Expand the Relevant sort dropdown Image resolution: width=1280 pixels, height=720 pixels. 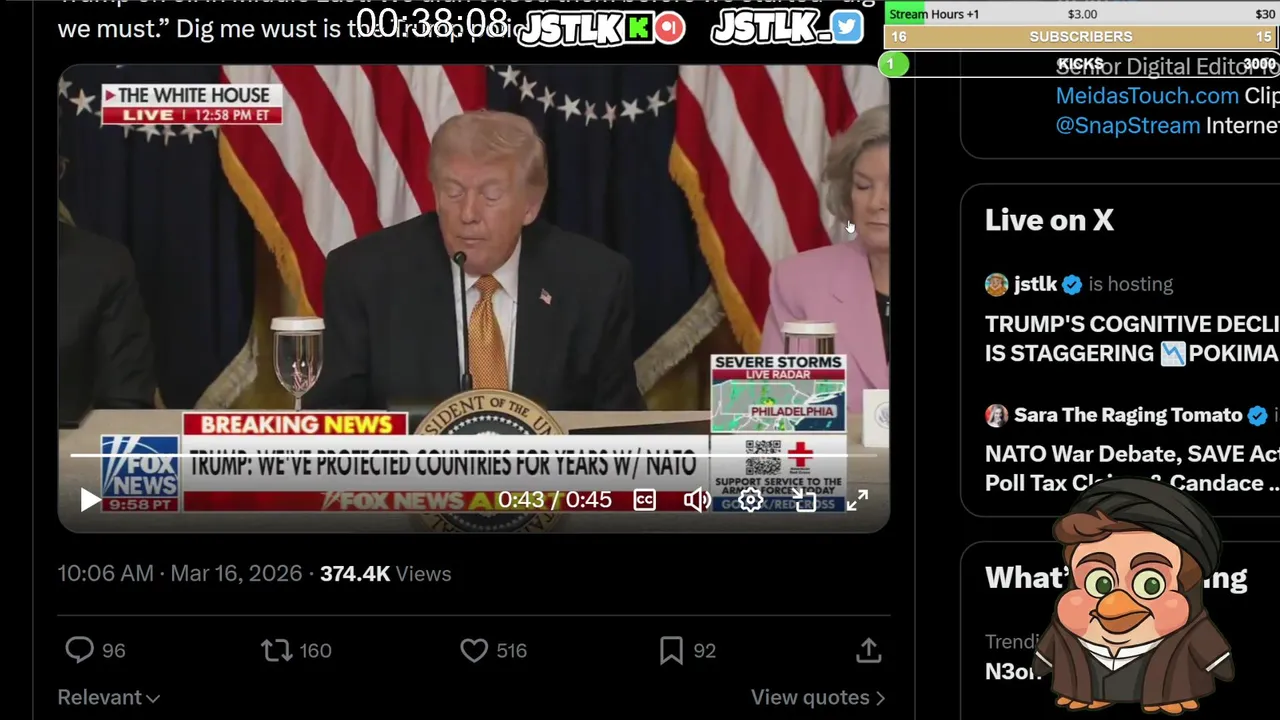pos(108,697)
